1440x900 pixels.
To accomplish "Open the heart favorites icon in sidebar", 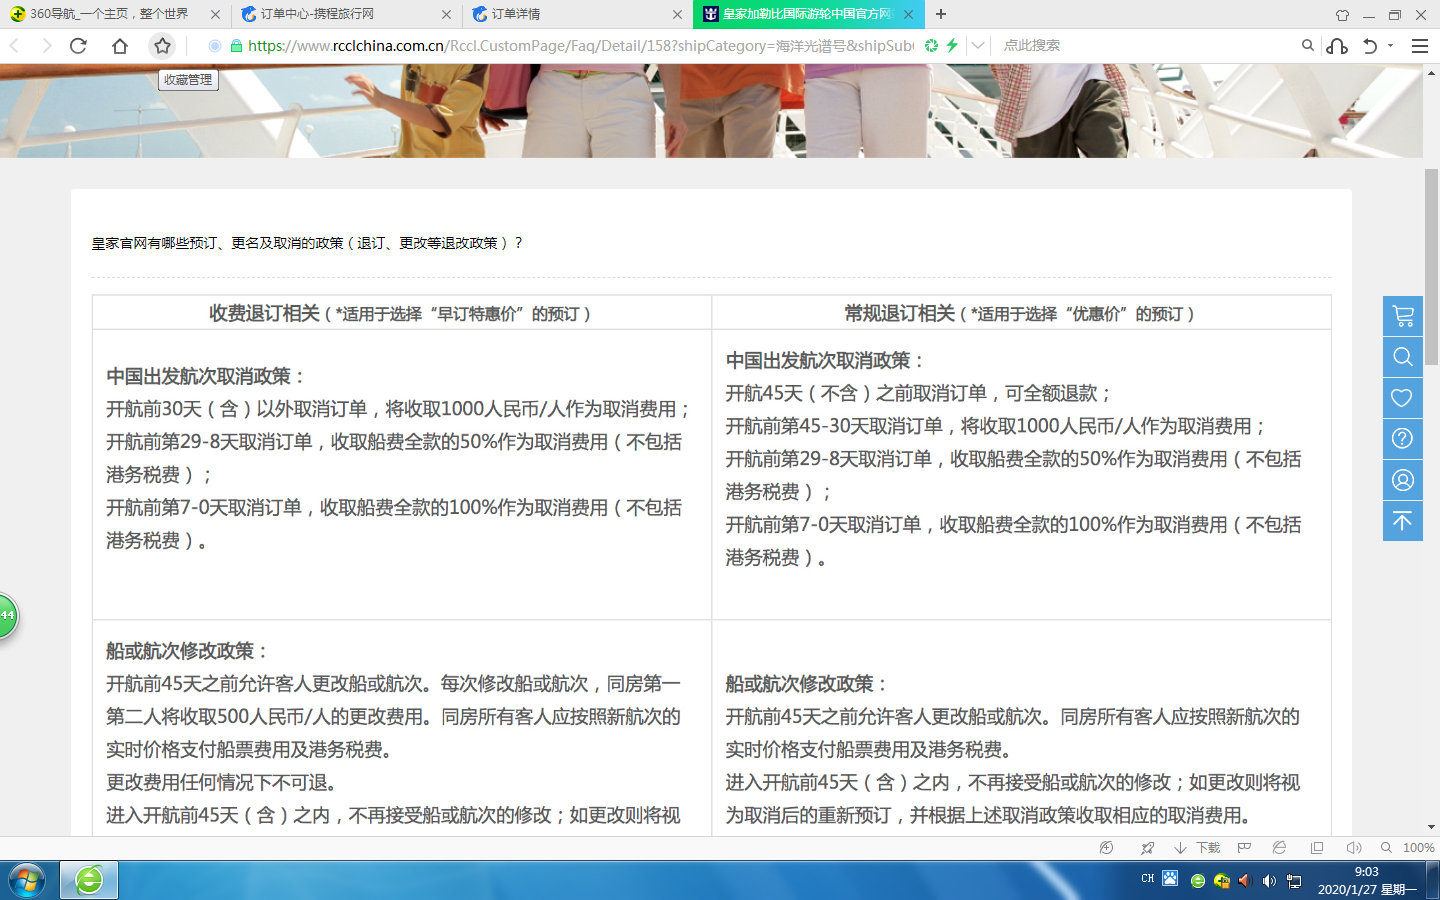I will [1402, 398].
